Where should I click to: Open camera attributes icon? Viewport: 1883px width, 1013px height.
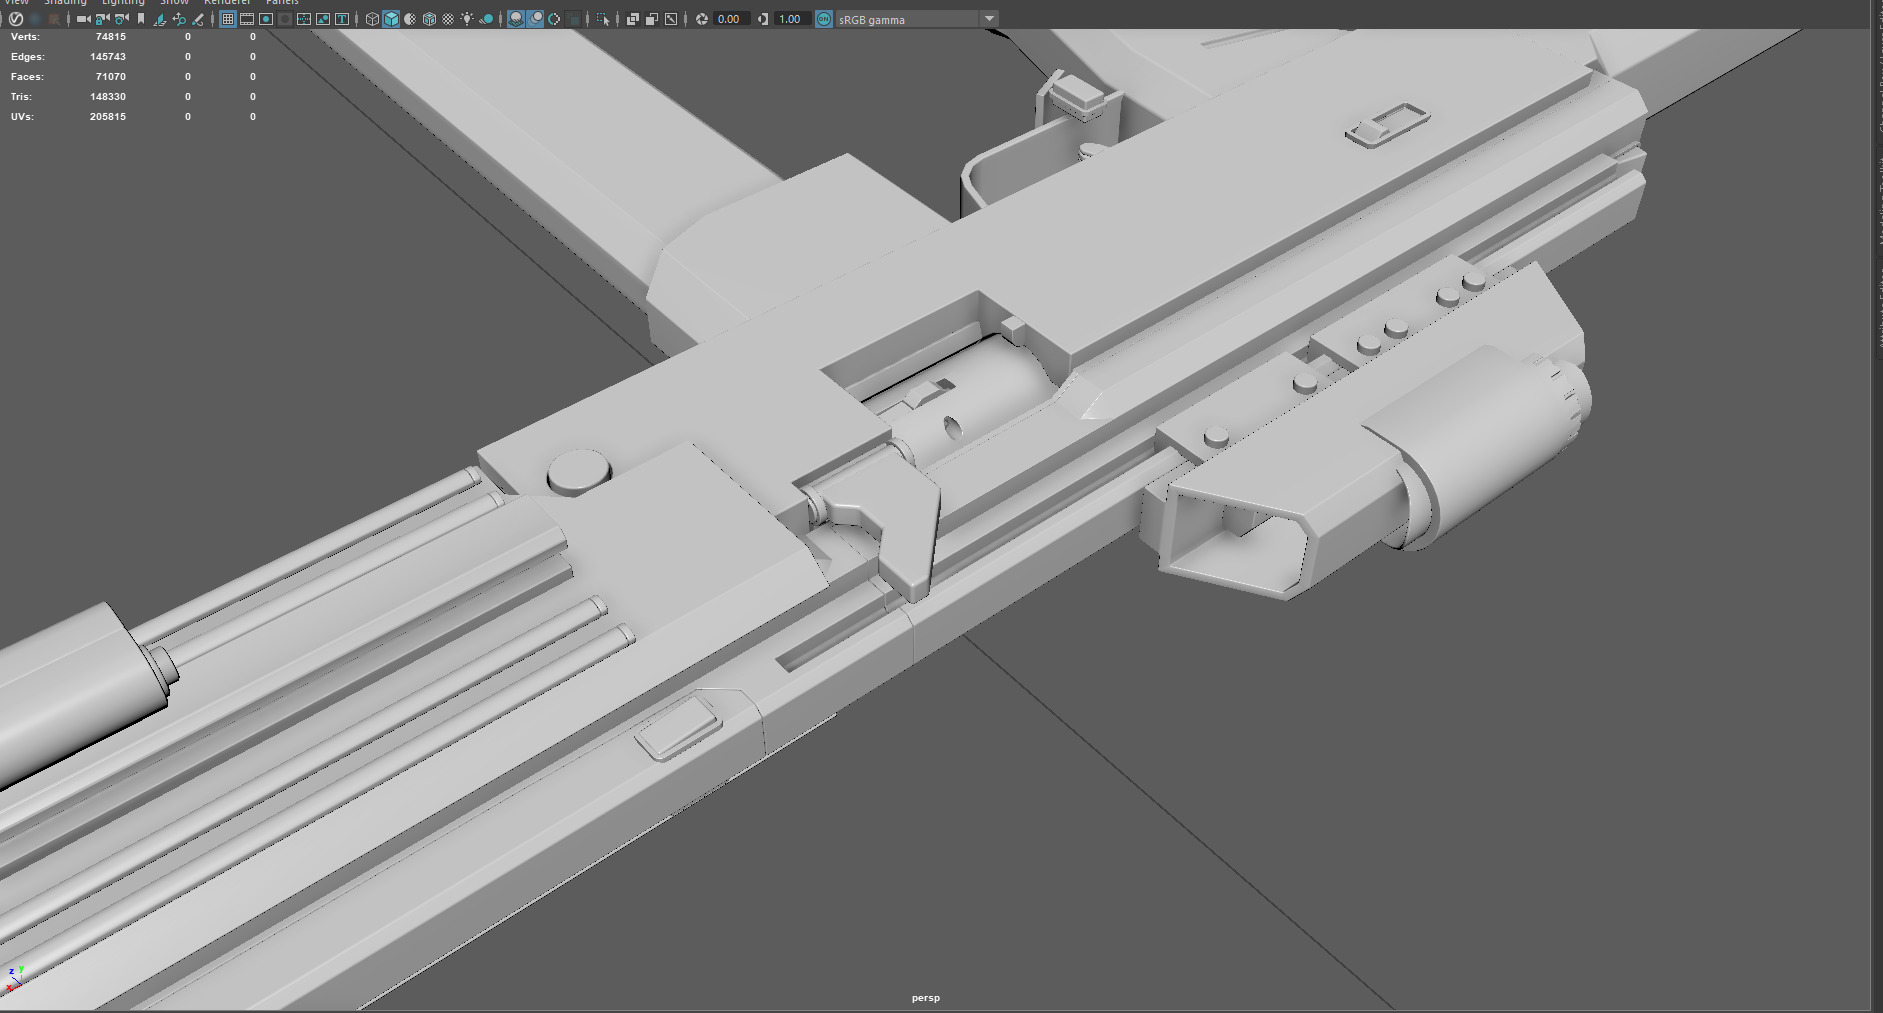122,19
